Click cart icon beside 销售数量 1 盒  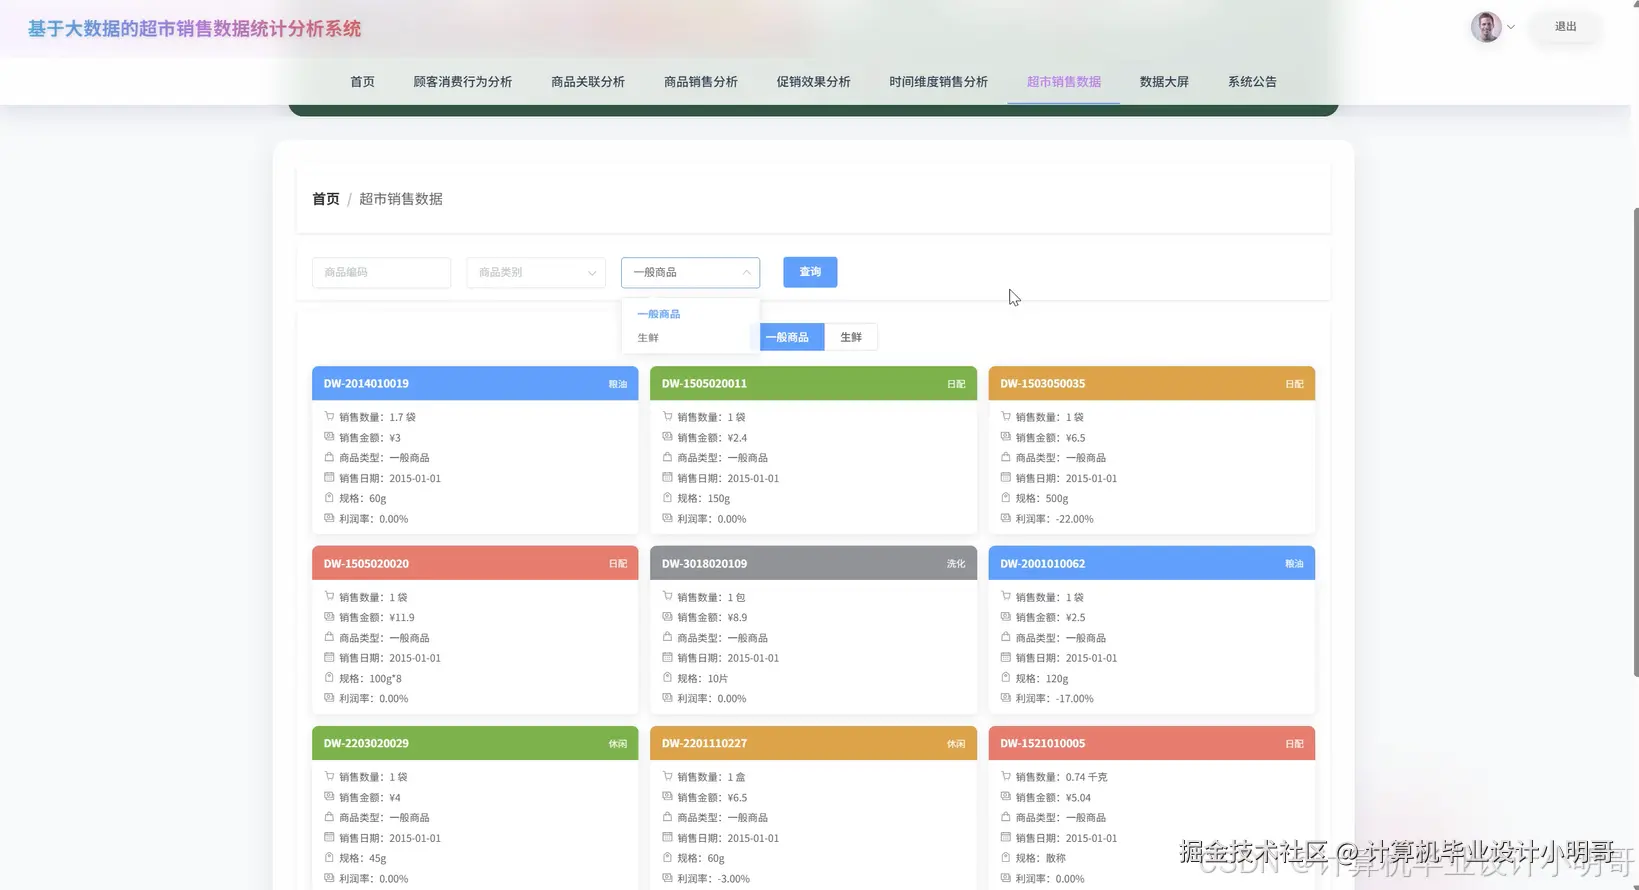tap(667, 776)
